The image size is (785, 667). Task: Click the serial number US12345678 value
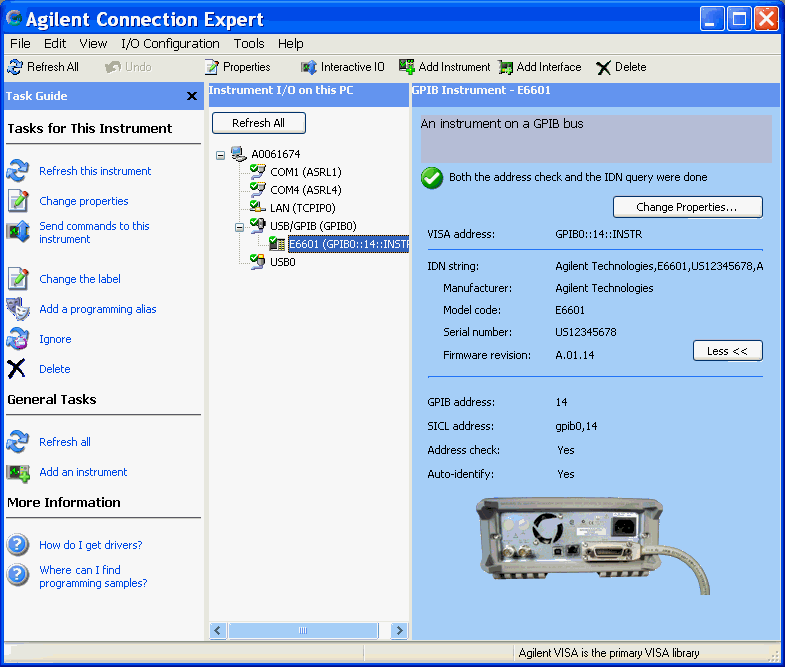[586, 332]
